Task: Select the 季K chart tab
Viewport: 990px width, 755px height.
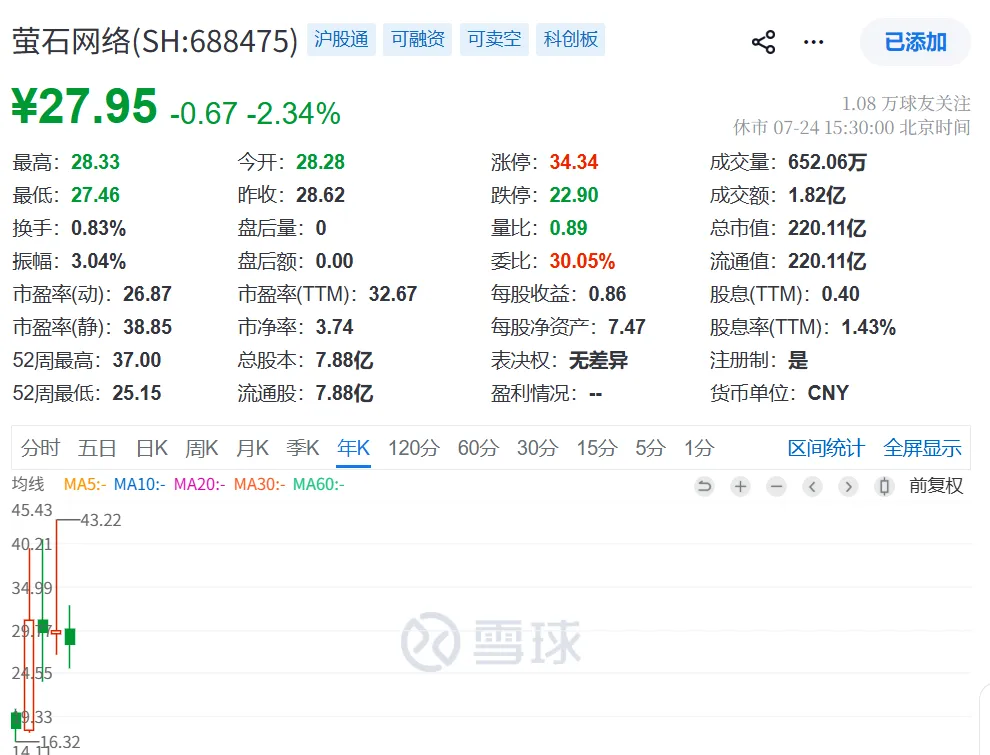Action: pyautogui.click(x=302, y=448)
